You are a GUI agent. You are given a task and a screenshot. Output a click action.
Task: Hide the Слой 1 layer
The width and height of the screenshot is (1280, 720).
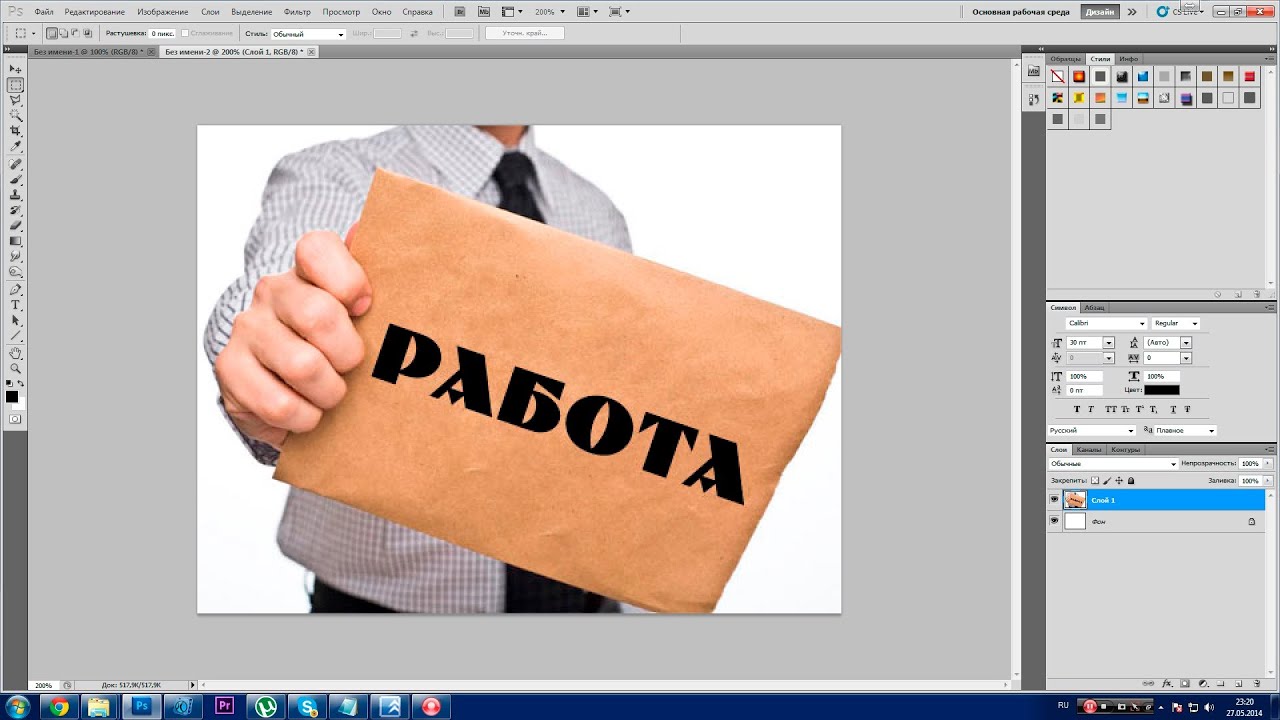pos(1054,499)
